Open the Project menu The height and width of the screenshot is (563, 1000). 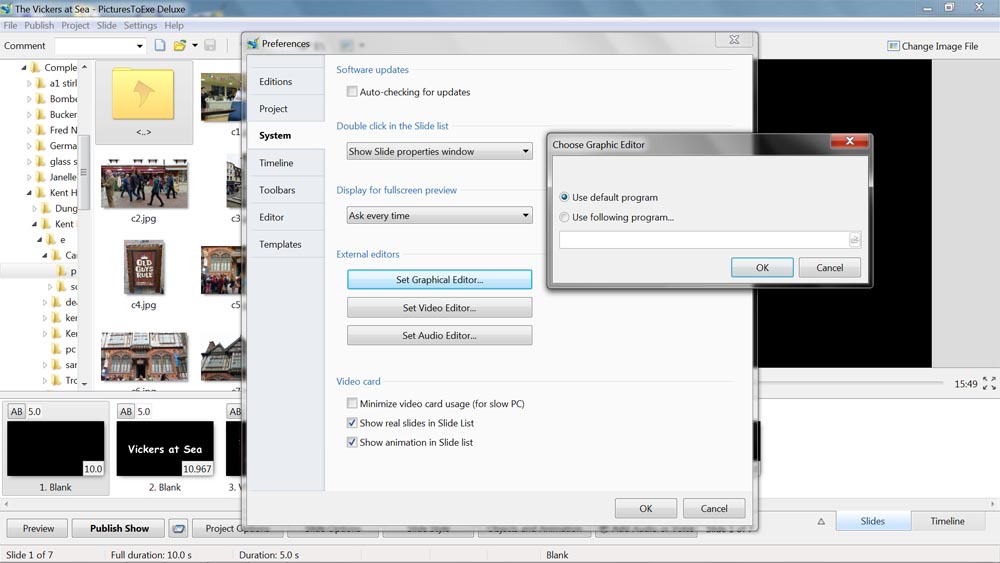coord(75,26)
